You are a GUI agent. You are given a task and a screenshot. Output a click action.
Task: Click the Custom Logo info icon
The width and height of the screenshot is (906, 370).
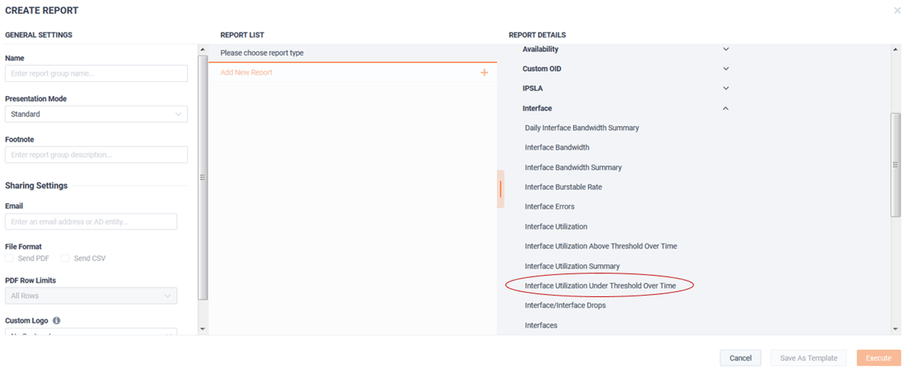point(57,320)
